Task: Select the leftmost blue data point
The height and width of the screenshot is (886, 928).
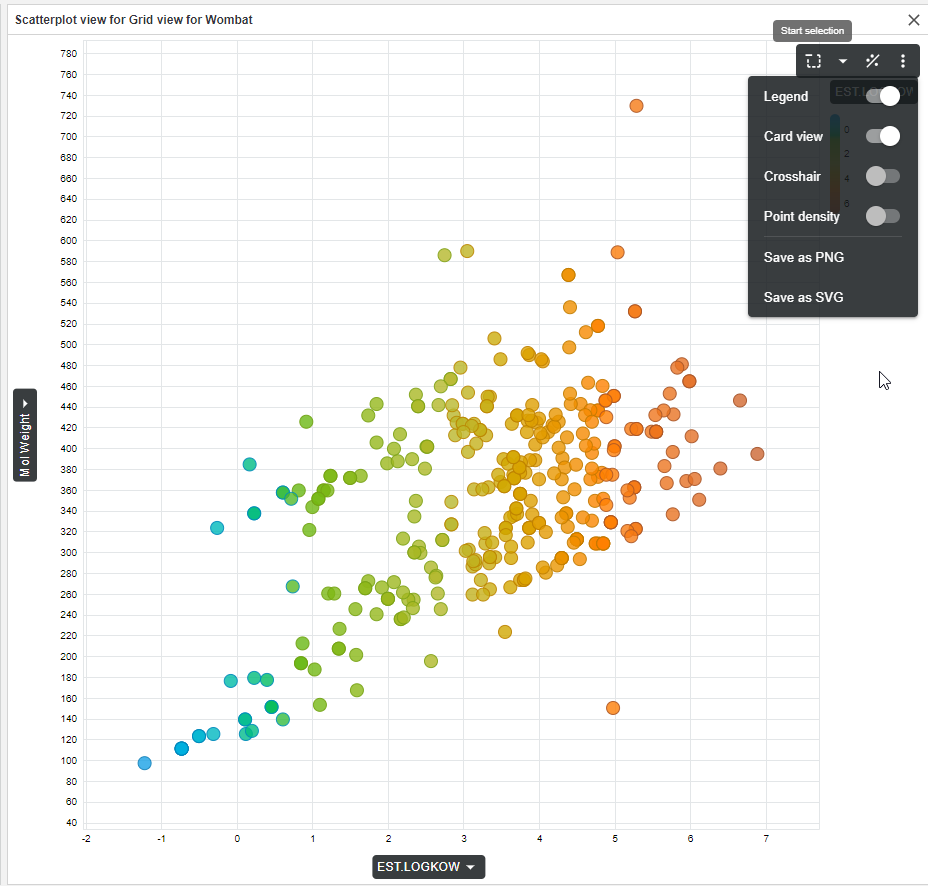Action: point(145,763)
